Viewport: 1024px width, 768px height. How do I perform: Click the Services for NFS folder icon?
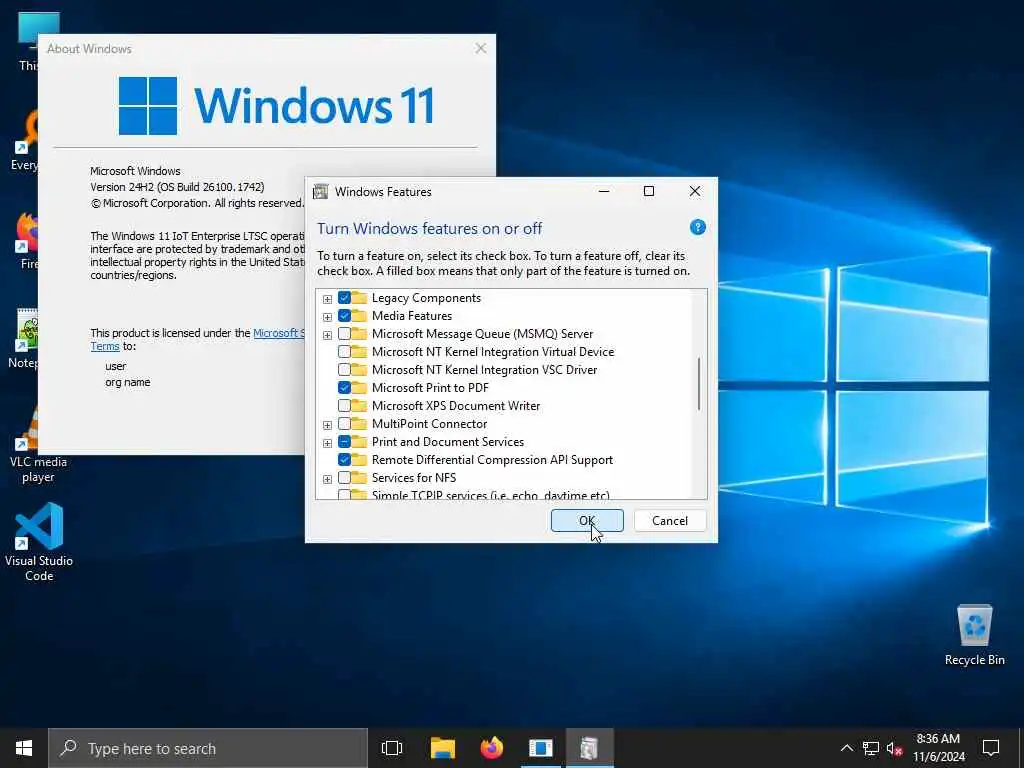(360, 478)
